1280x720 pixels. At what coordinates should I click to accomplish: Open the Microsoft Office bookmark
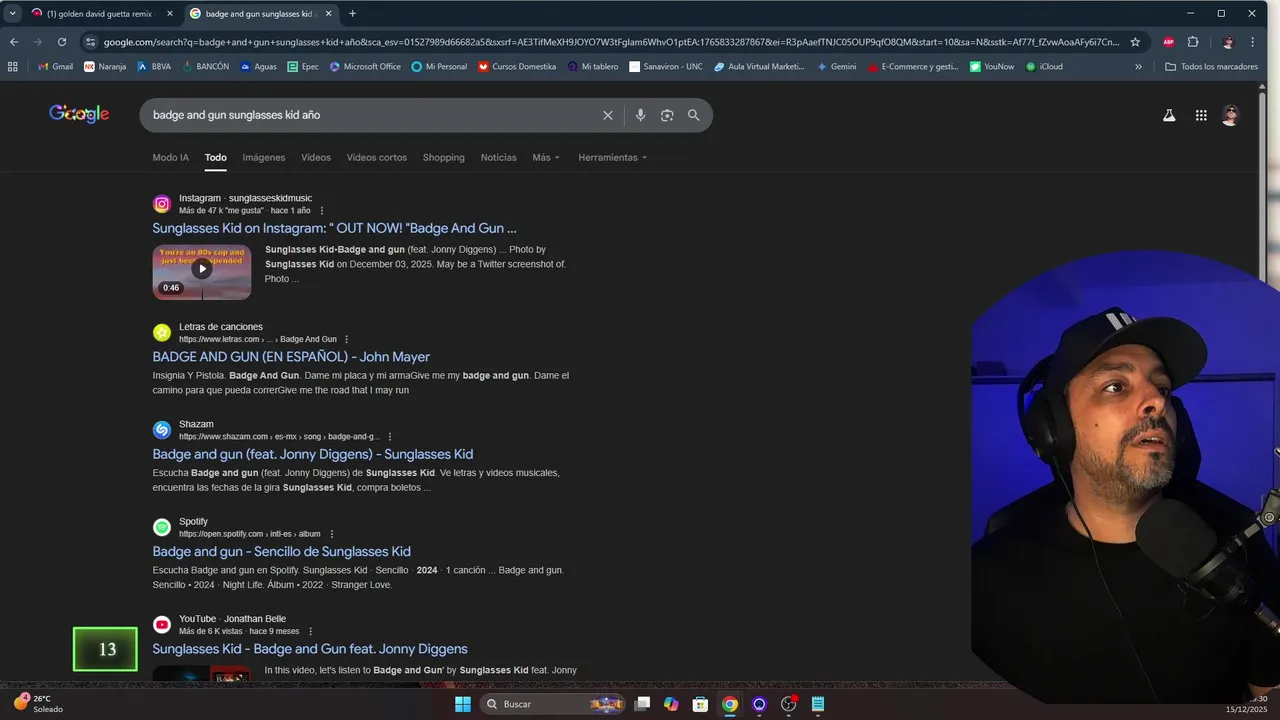[x=364, y=67]
